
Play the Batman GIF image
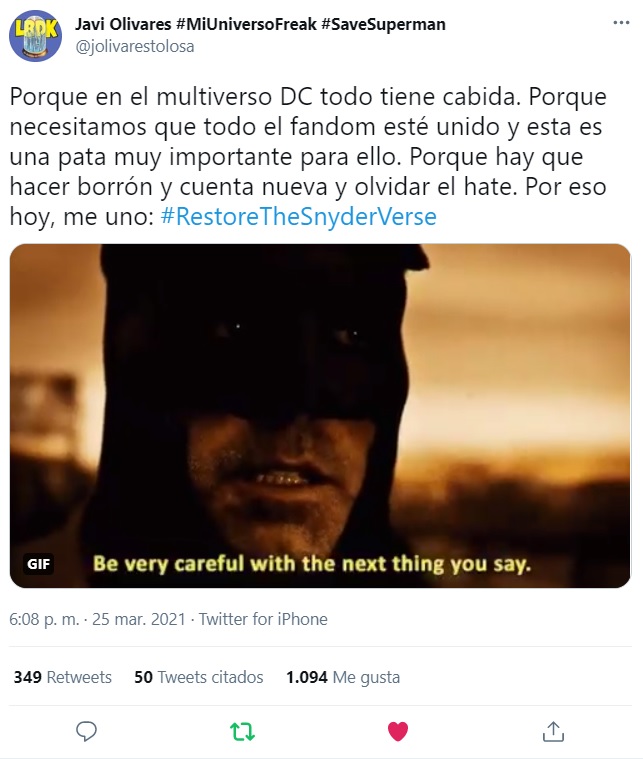click(320, 416)
